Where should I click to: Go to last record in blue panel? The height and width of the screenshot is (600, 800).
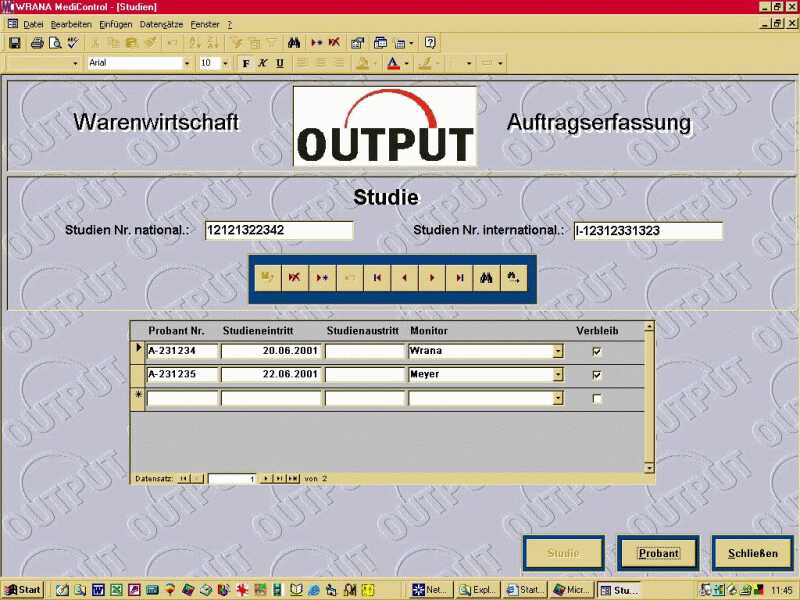click(460, 278)
